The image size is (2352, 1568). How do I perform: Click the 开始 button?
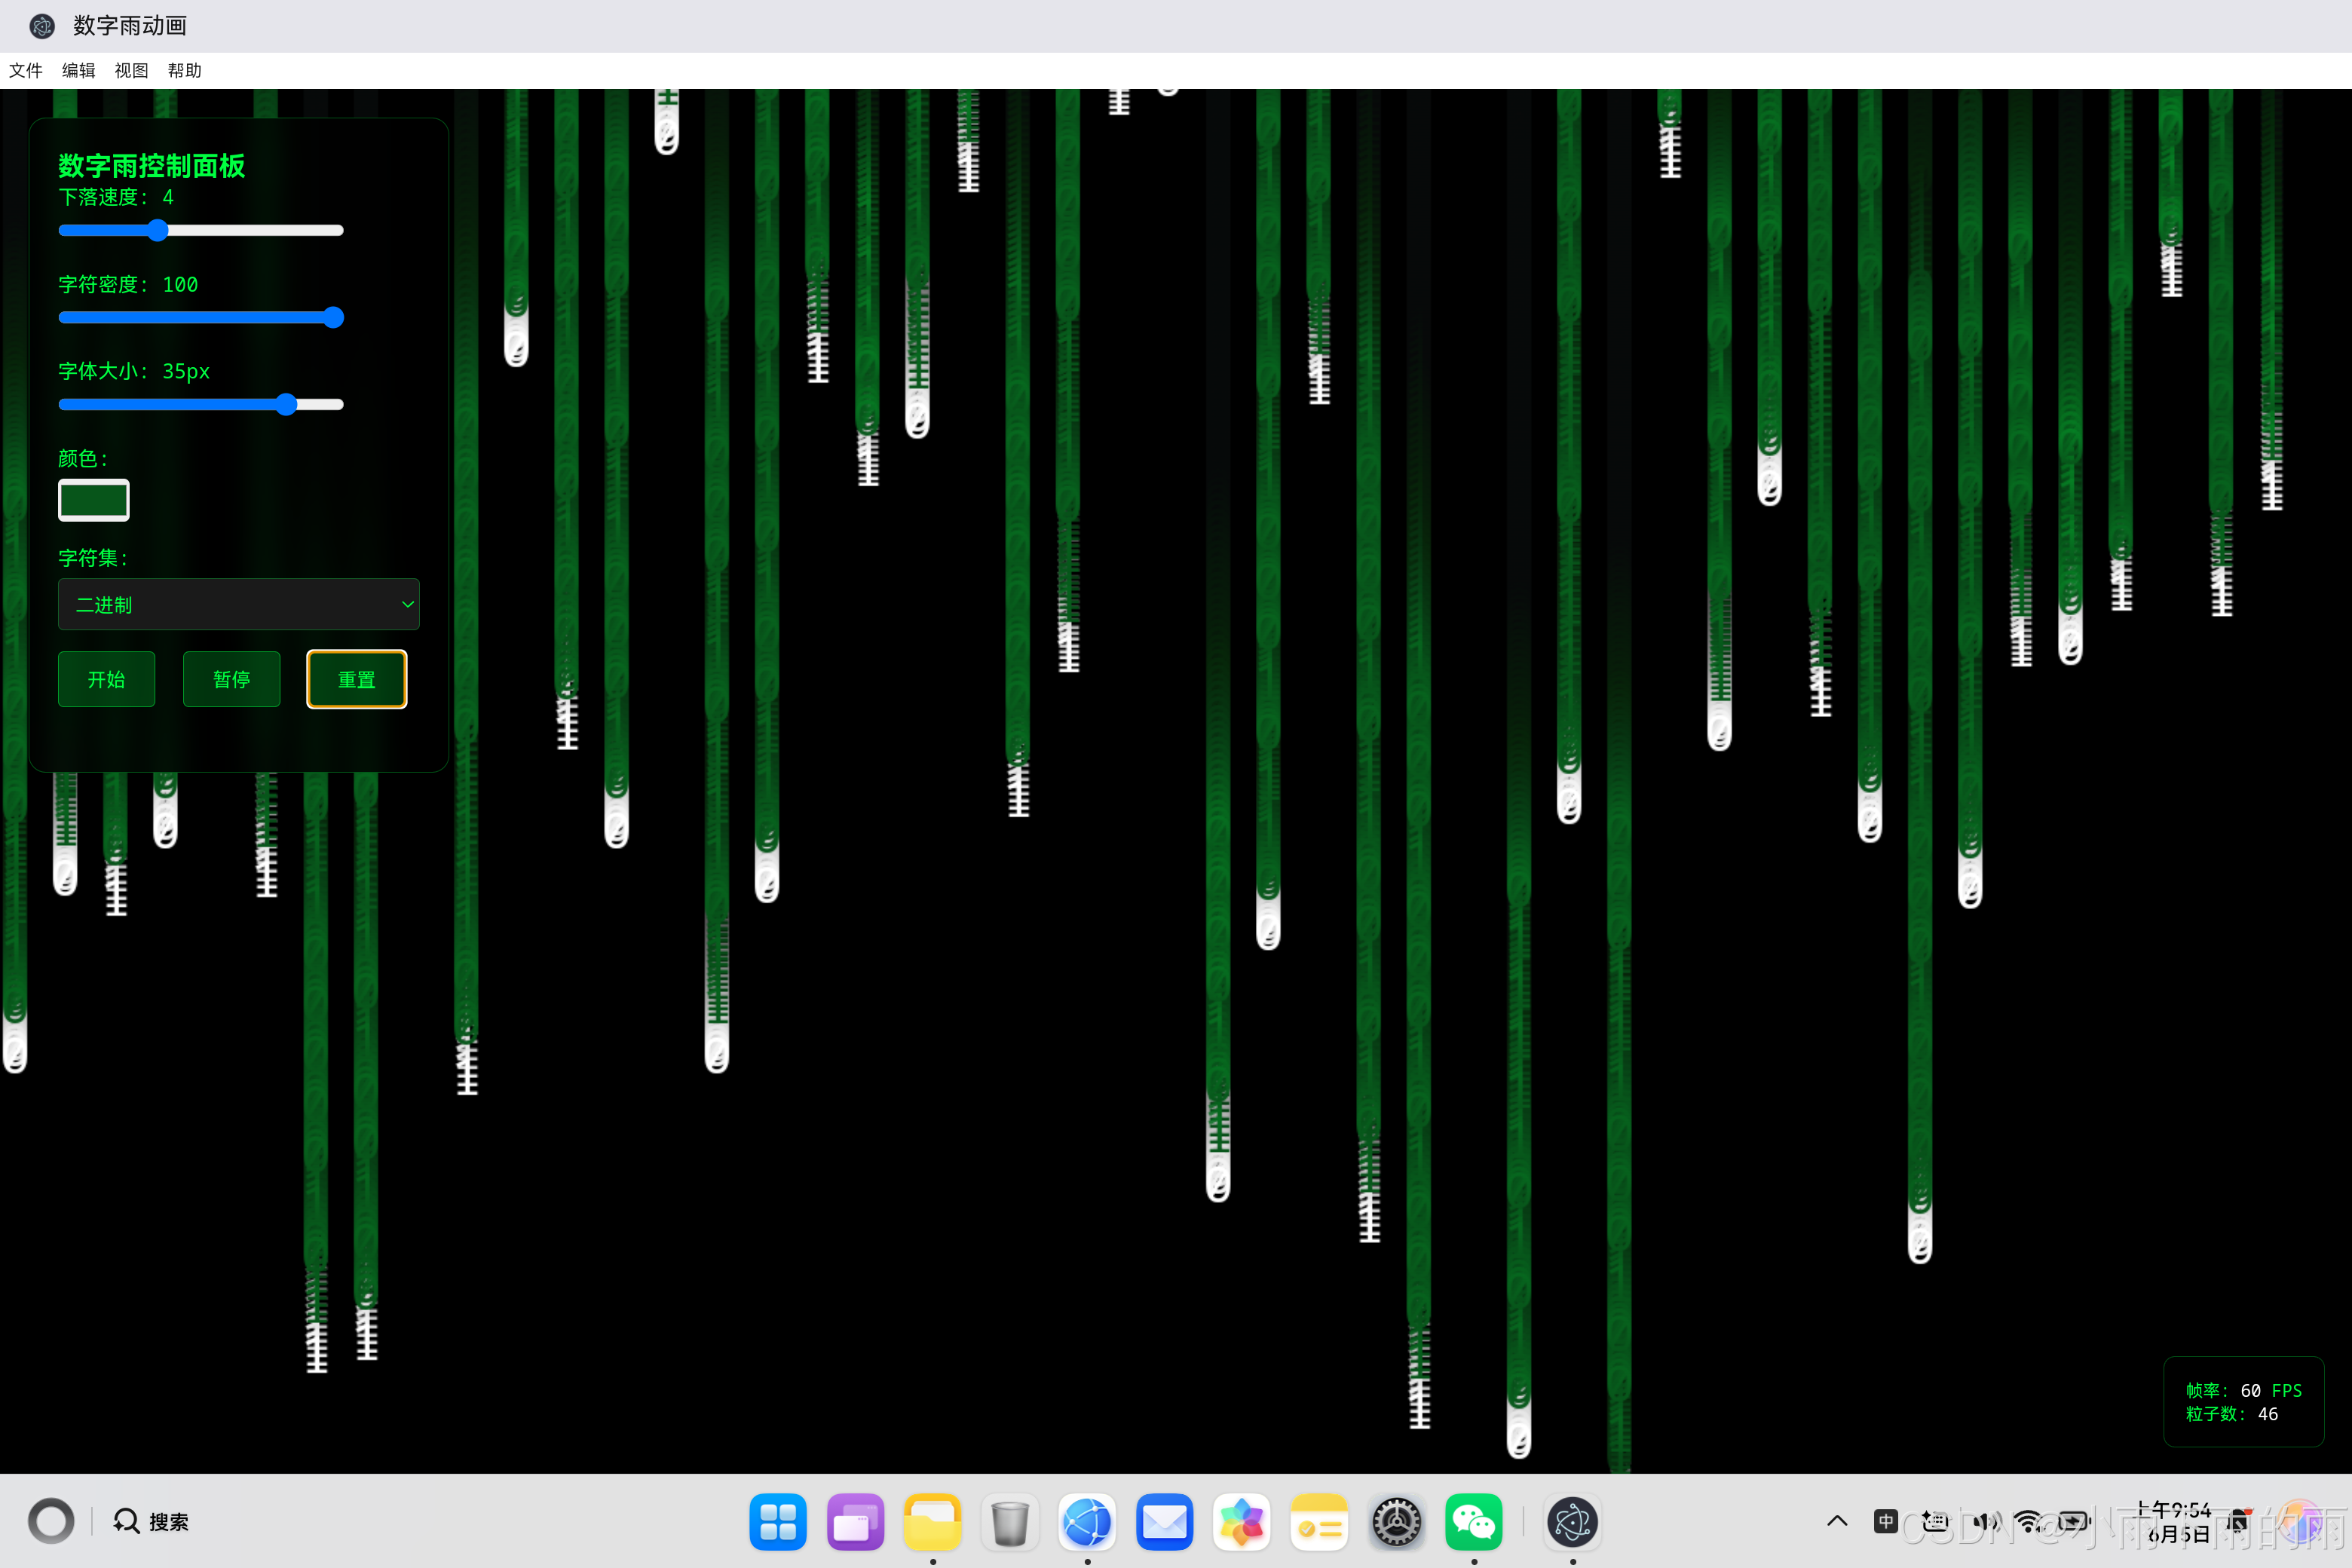tap(106, 679)
